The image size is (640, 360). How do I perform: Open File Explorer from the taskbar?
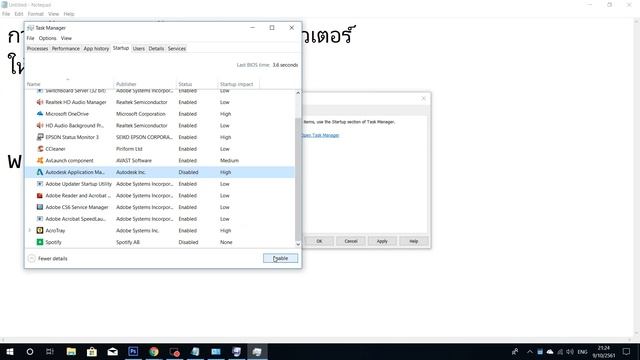tap(71, 351)
